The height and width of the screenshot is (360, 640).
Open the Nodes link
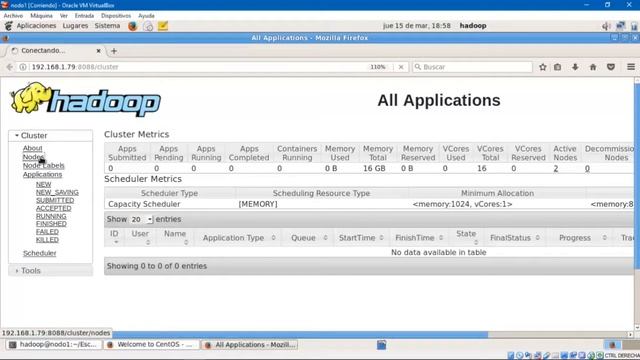[x=33, y=157]
